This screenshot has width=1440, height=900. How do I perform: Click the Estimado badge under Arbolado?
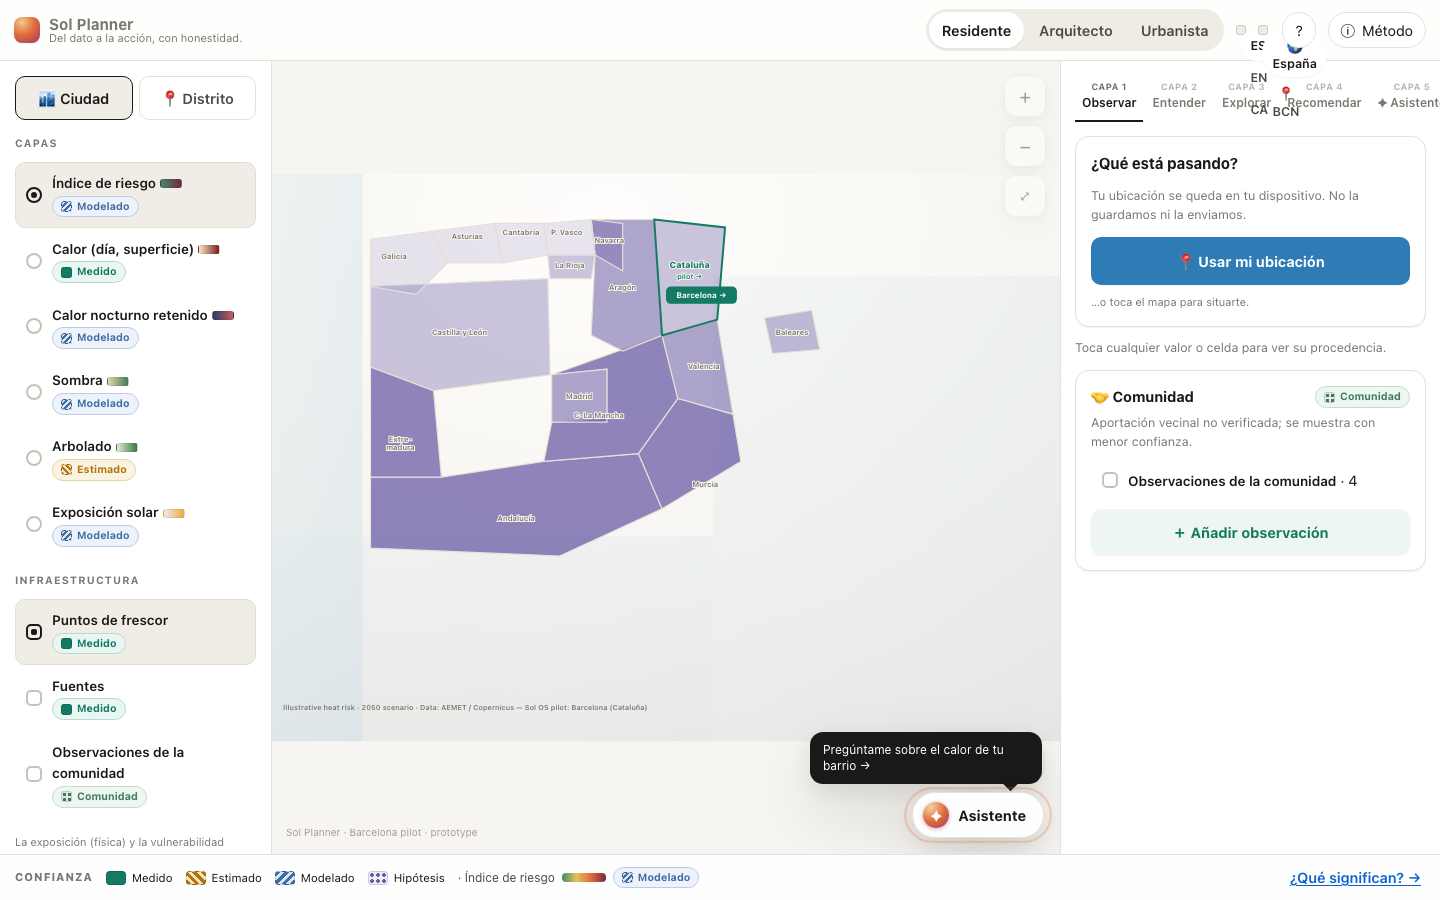pyautogui.click(x=94, y=470)
